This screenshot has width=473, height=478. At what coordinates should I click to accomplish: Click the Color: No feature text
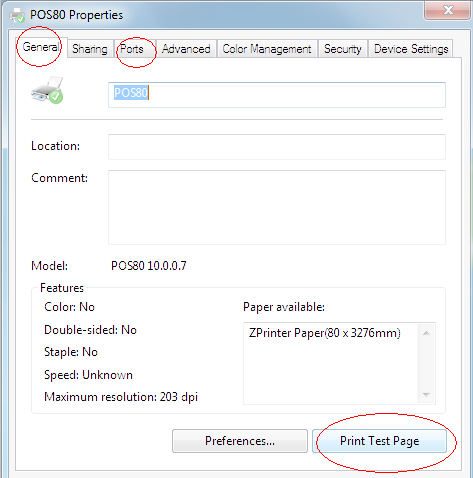69,307
